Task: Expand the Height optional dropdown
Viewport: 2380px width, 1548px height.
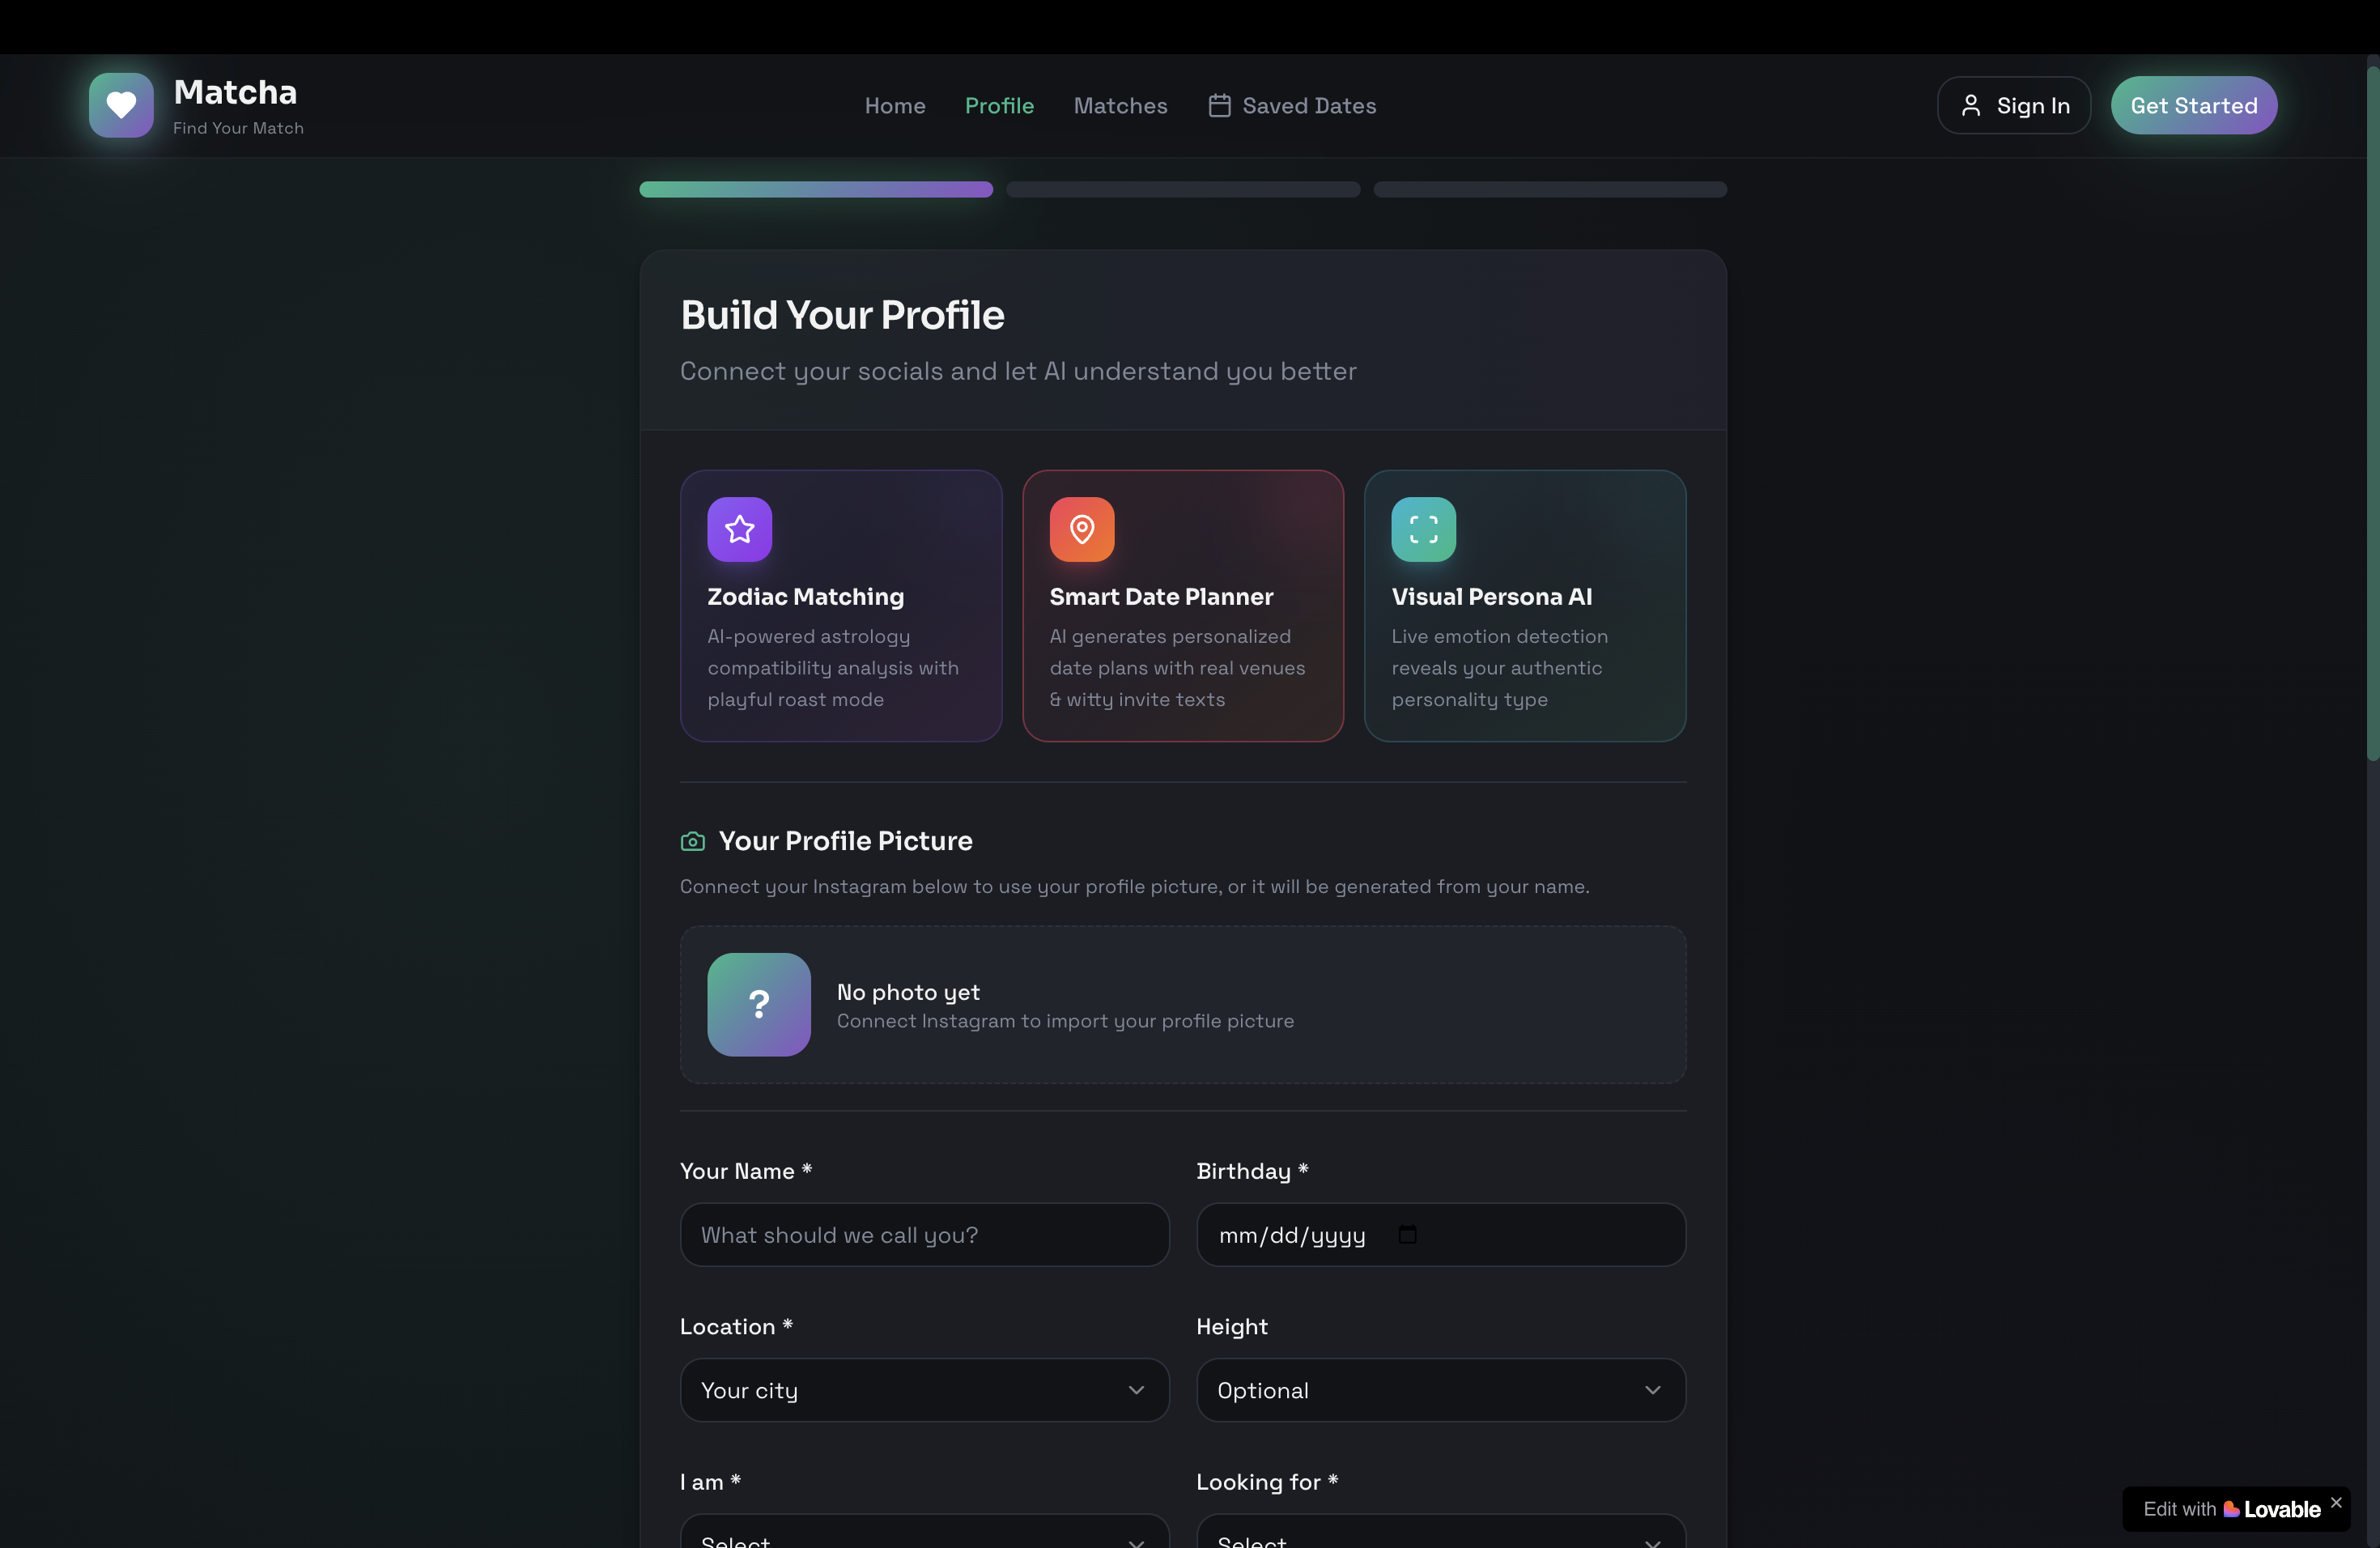Action: click(x=1440, y=1390)
